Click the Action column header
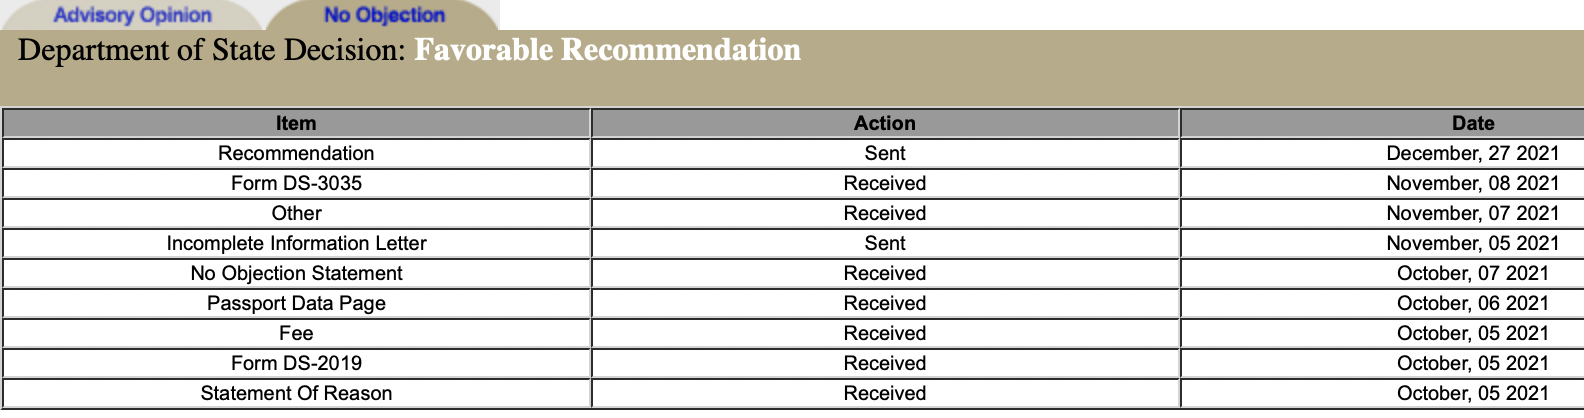Image resolution: width=1584 pixels, height=418 pixels. pyautogui.click(x=885, y=123)
